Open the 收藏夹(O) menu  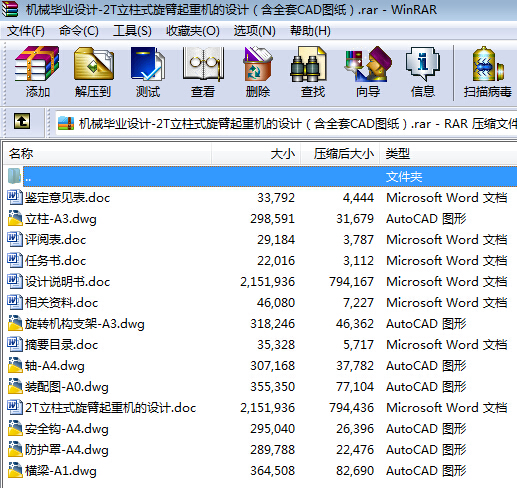coord(193,31)
